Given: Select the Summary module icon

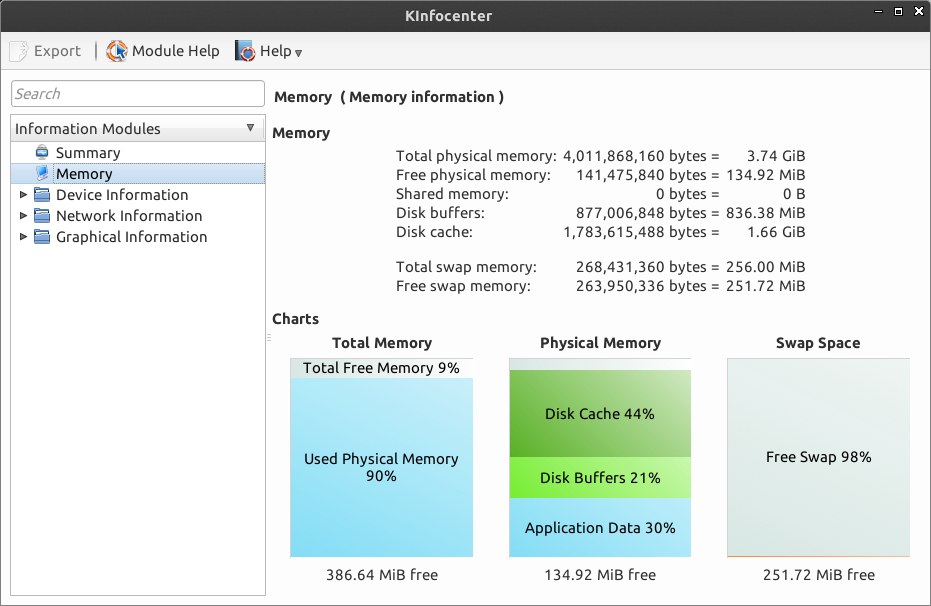Looking at the screenshot, I should (x=42, y=153).
